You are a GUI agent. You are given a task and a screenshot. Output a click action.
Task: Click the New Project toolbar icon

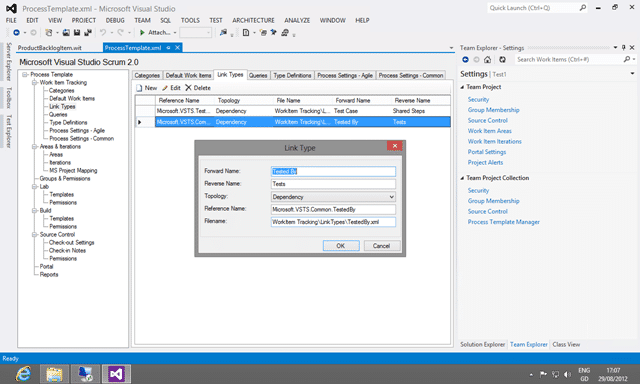coord(49,33)
